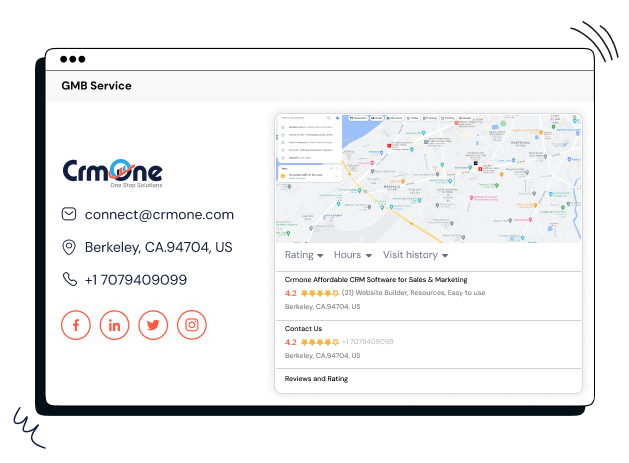629x463 pixels.
Task: Click Berkeley, CA.94704, US address beside pin
Action: [158, 247]
